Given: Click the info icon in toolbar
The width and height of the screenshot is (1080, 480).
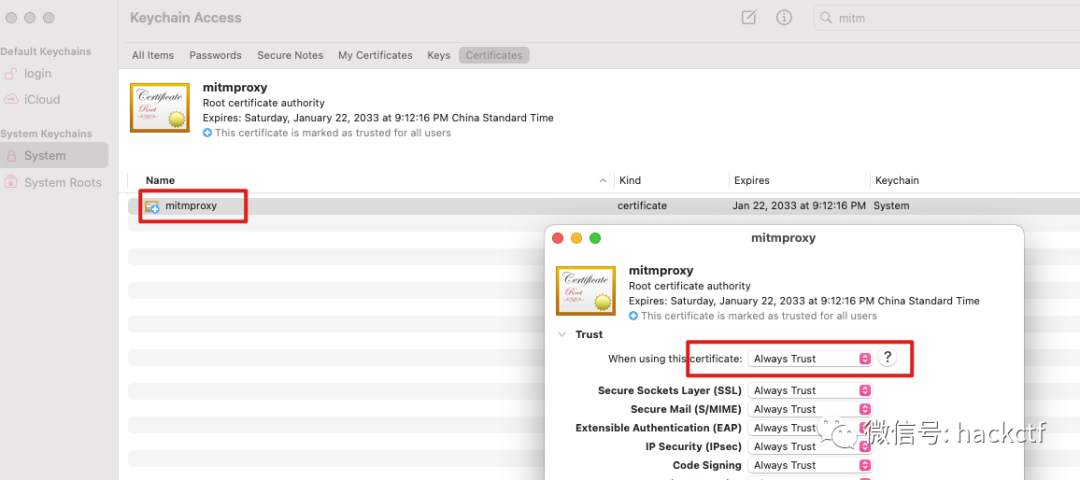Looking at the screenshot, I should (x=784, y=18).
